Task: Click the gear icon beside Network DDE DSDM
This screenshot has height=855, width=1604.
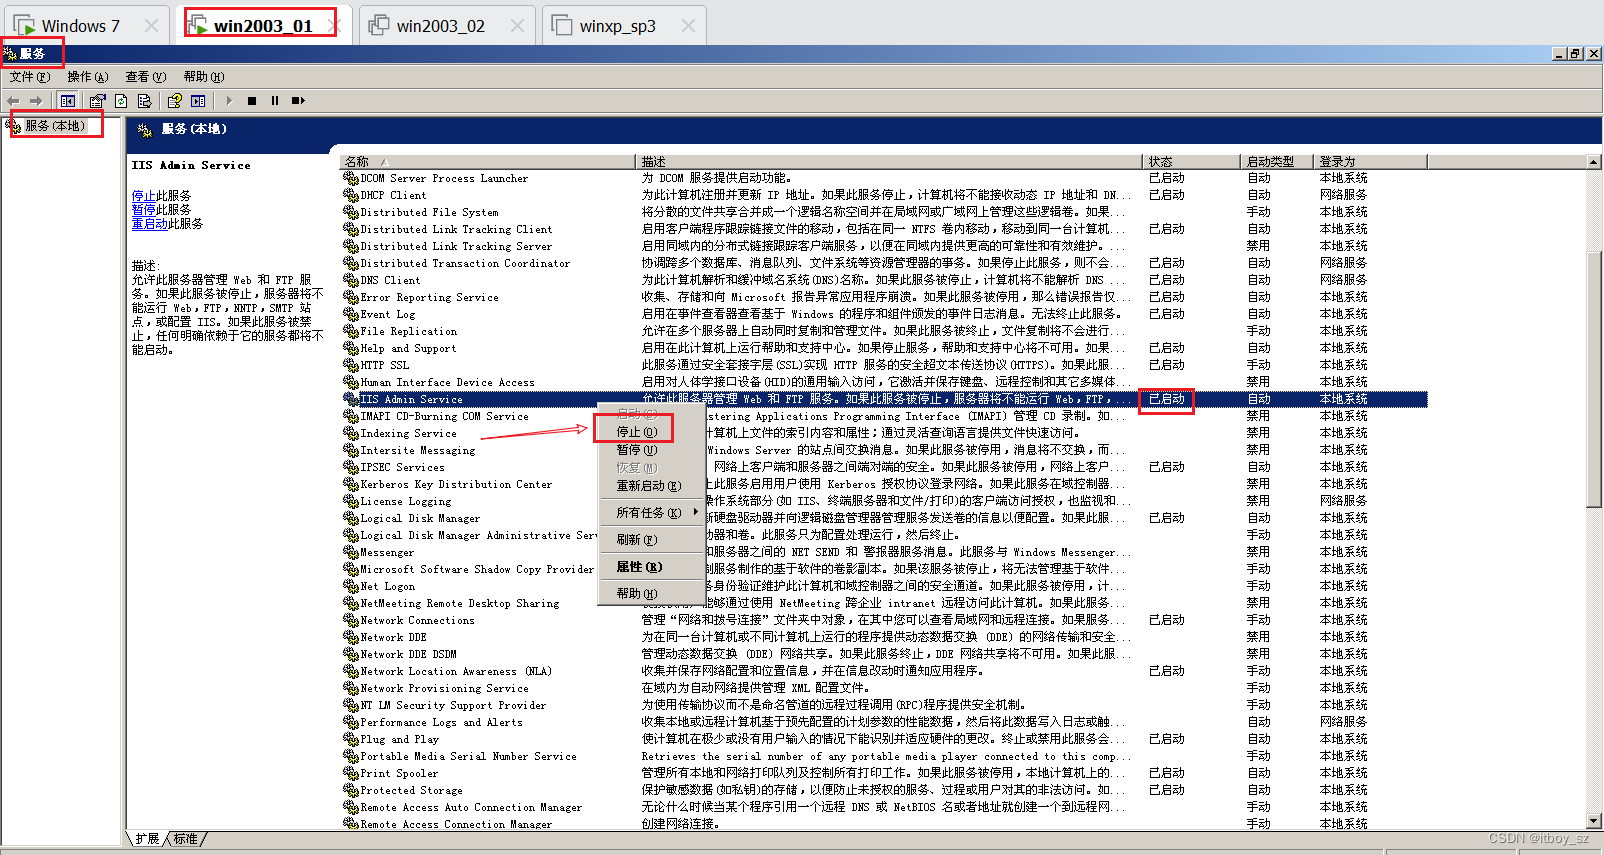Action: [x=351, y=654]
